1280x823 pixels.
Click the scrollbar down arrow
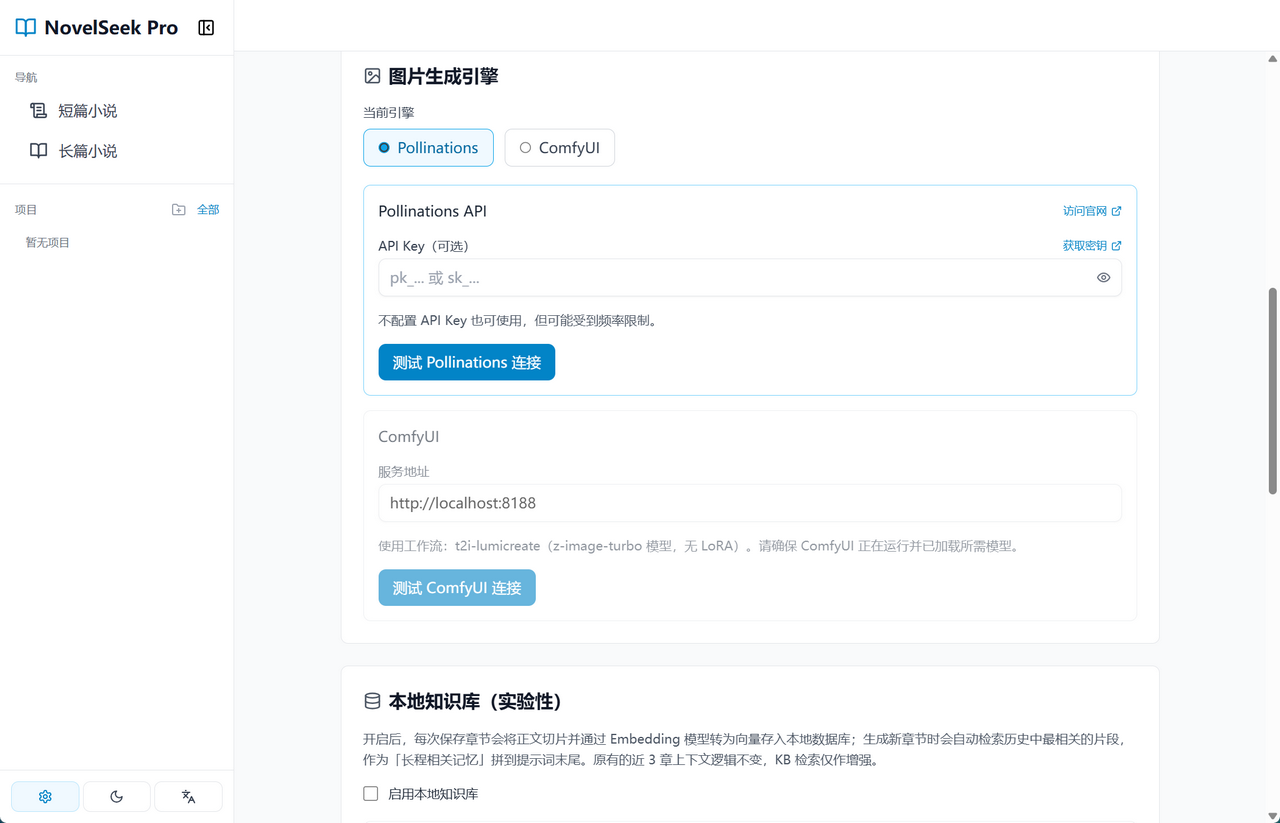click(x=1272, y=816)
